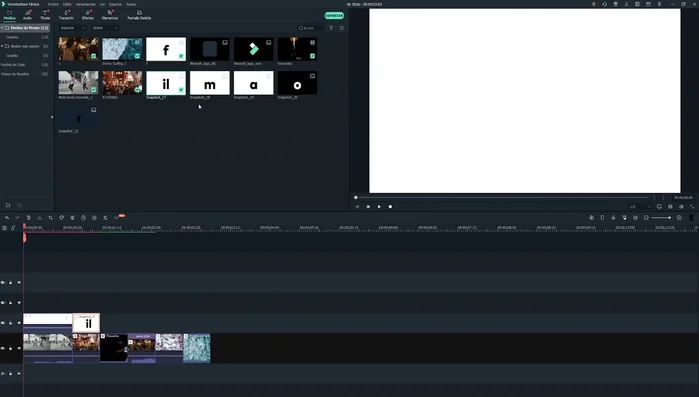
Task: Click the timeline zoom-out minus icon
Action: point(646,217)
